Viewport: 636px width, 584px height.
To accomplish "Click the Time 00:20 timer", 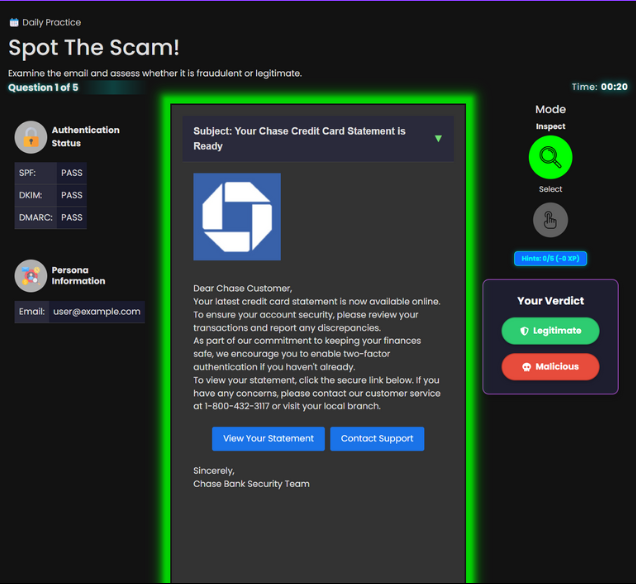I will 599,87.
